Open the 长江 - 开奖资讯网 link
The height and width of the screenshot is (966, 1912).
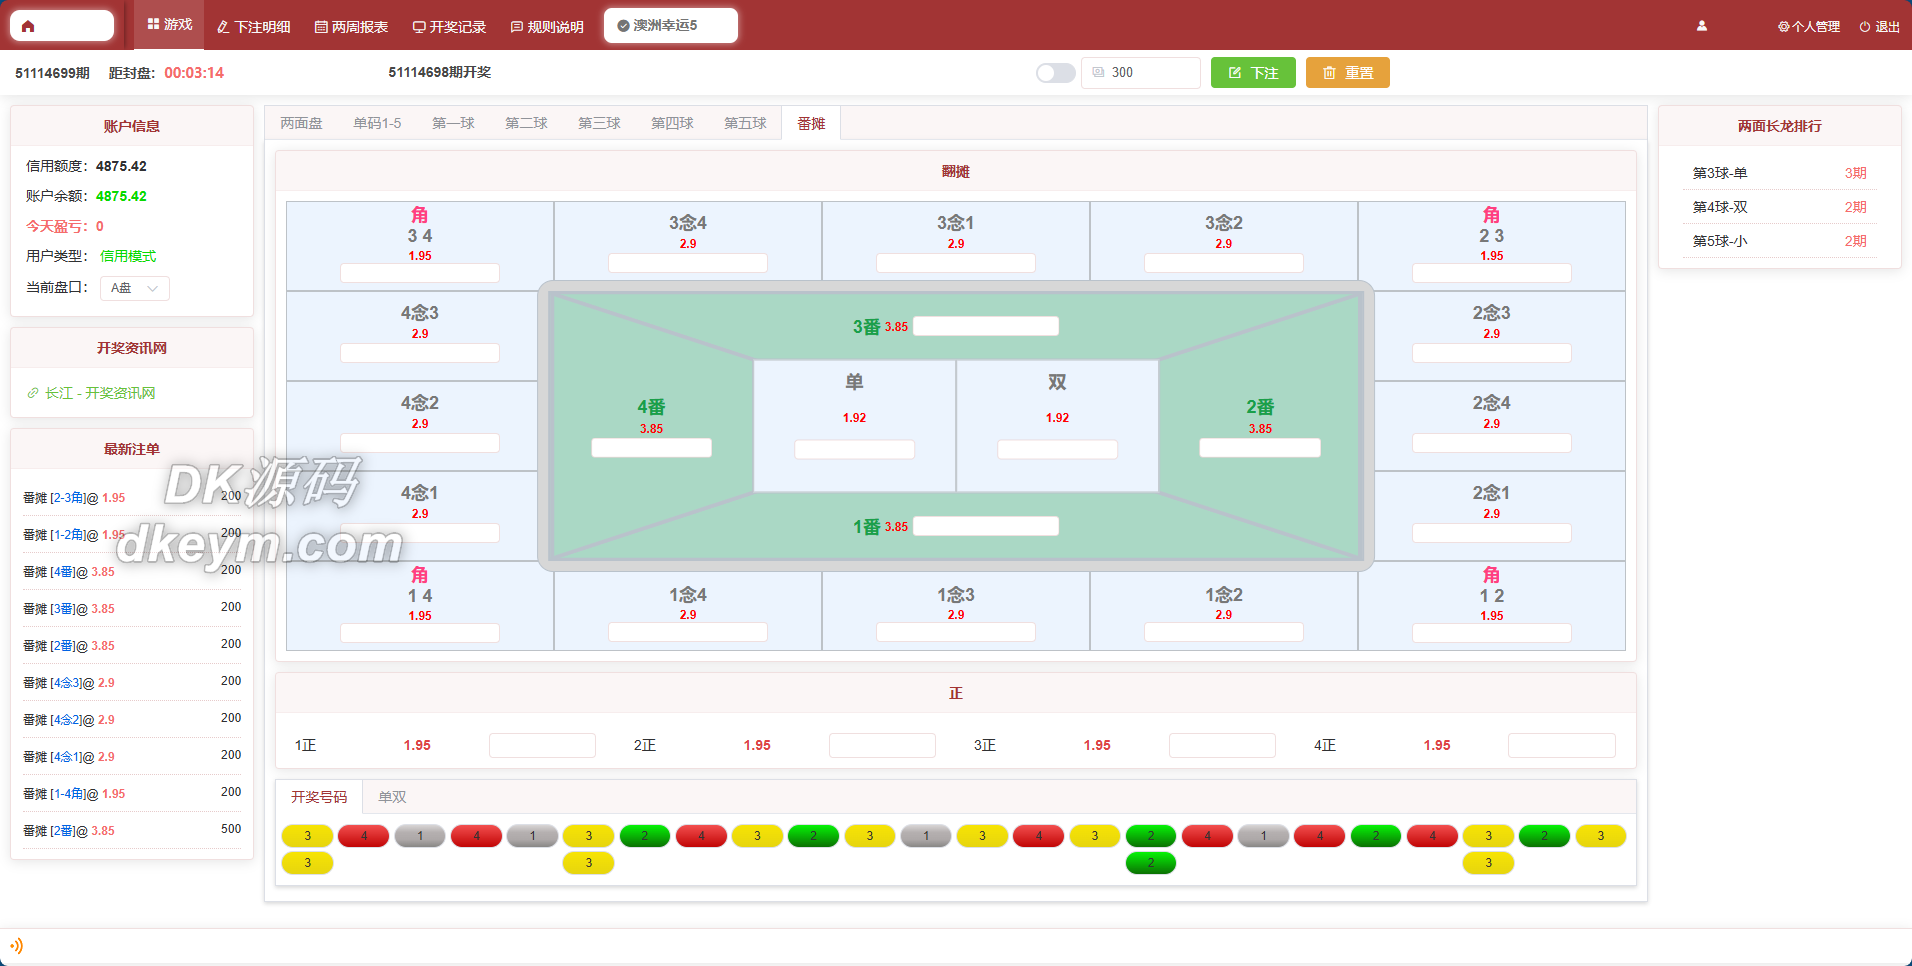(x=91, y=393)
